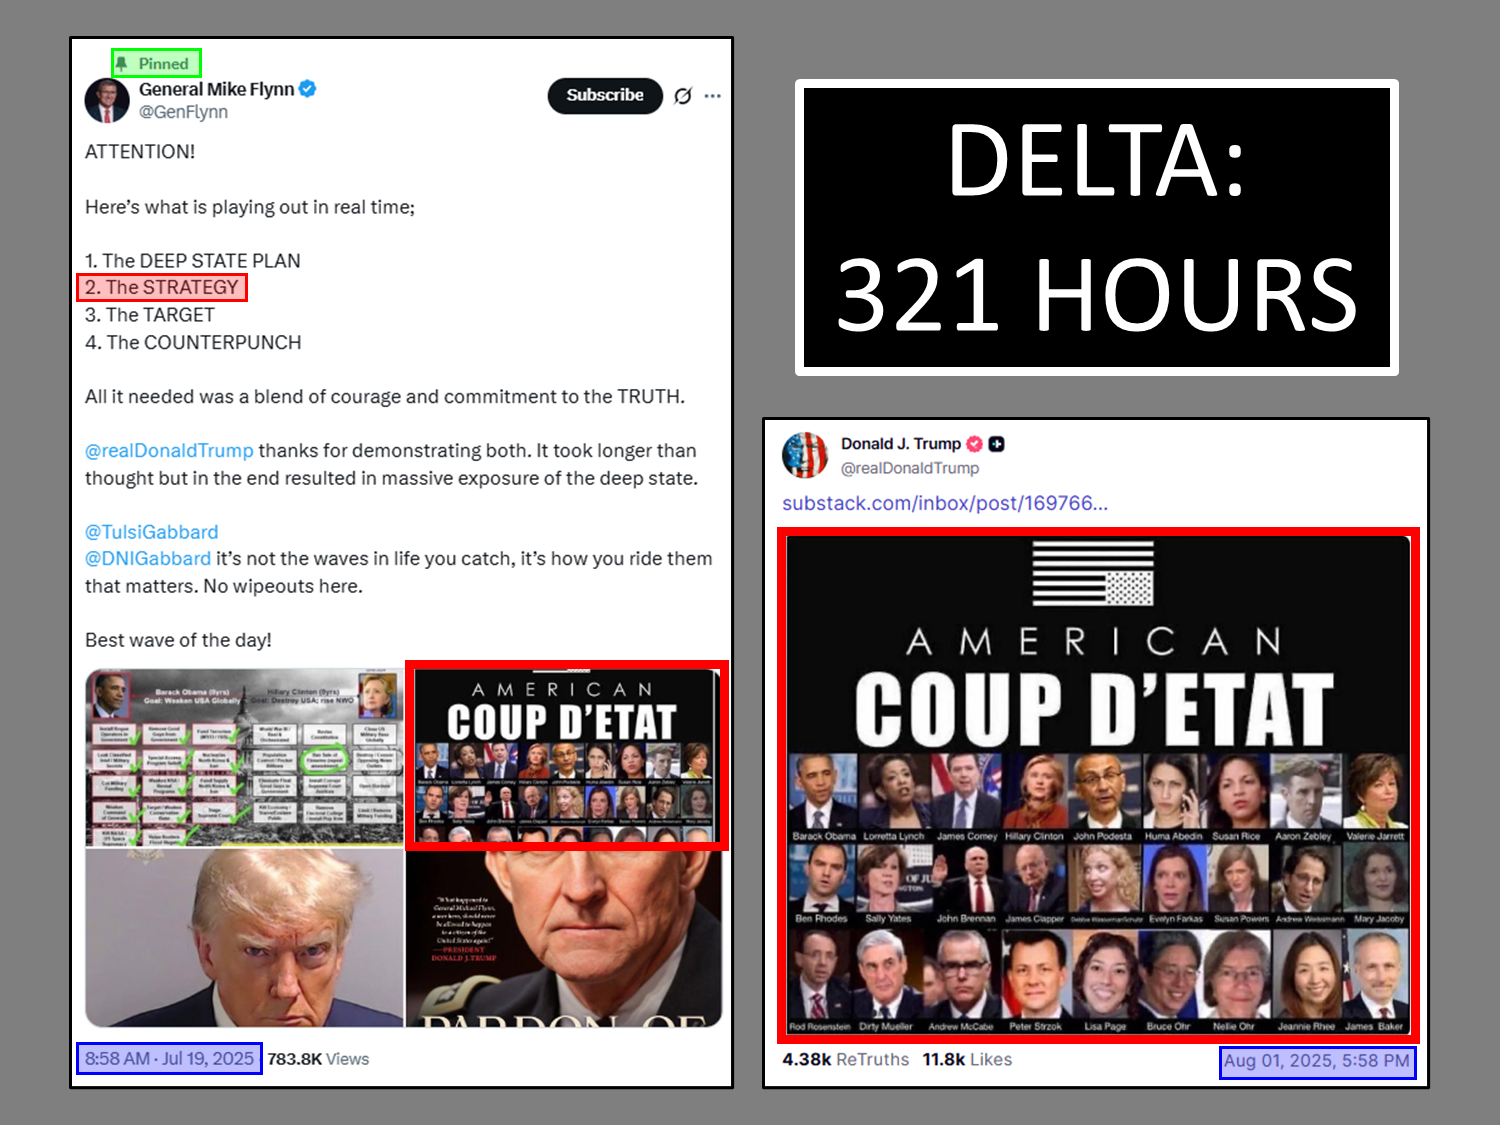Open the @TulsiGabbard mention link
The image size is (1500, 1125).
pyautogui.click(x=151, y=532)
